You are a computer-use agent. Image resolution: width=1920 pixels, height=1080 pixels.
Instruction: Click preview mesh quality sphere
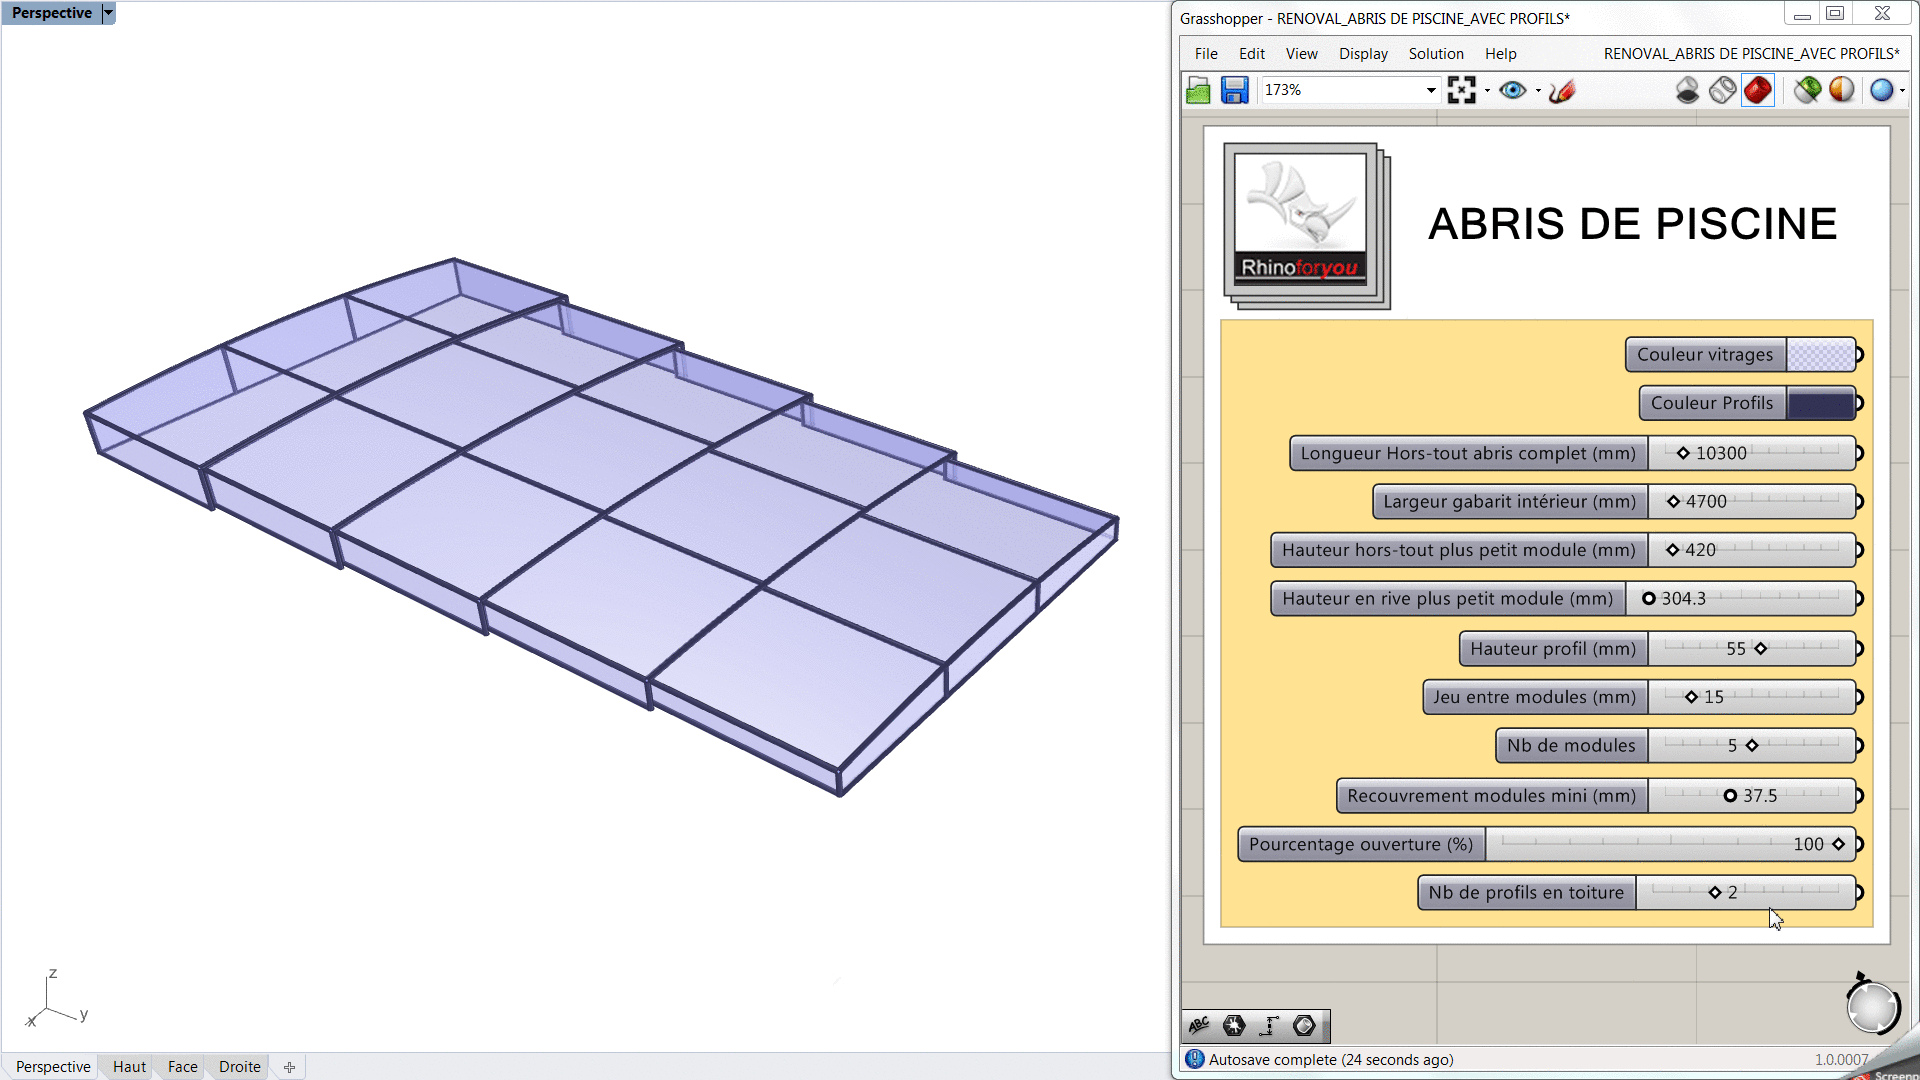pos(1881,90)
